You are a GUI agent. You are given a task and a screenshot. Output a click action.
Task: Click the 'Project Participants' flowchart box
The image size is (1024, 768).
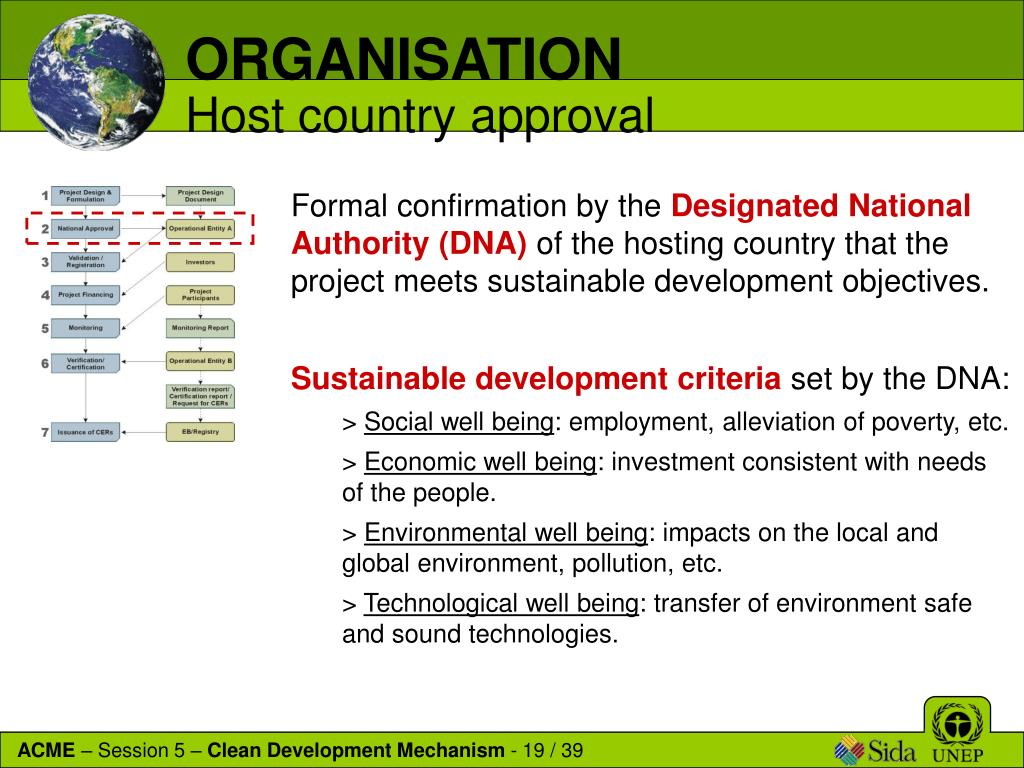click(200, 295)
